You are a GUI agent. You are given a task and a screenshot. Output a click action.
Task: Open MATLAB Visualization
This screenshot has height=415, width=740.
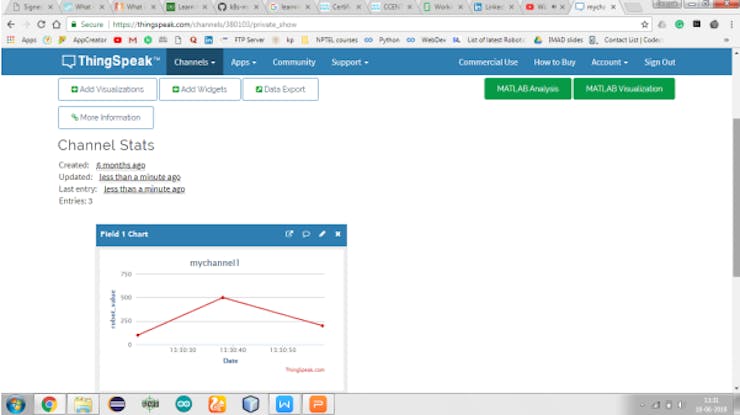(624, 89)
